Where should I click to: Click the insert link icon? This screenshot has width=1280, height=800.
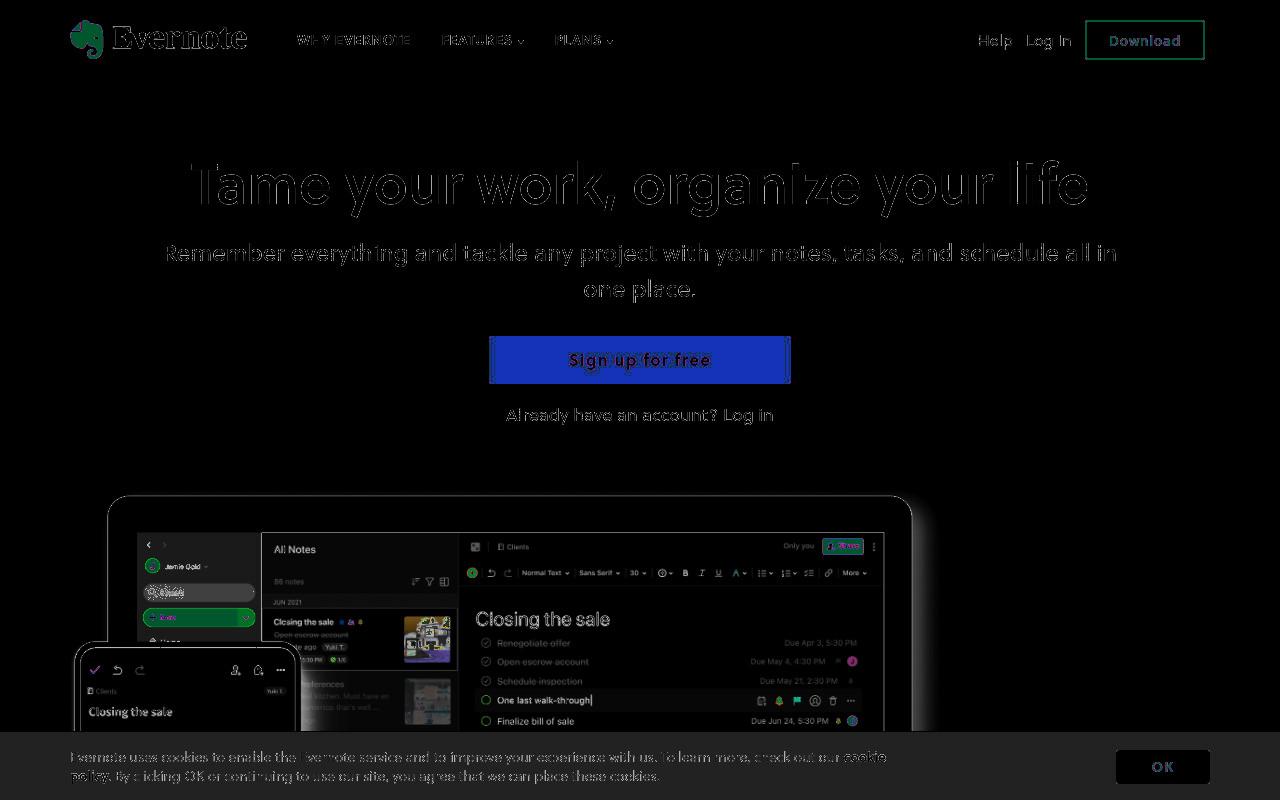(x=828, y=573)
